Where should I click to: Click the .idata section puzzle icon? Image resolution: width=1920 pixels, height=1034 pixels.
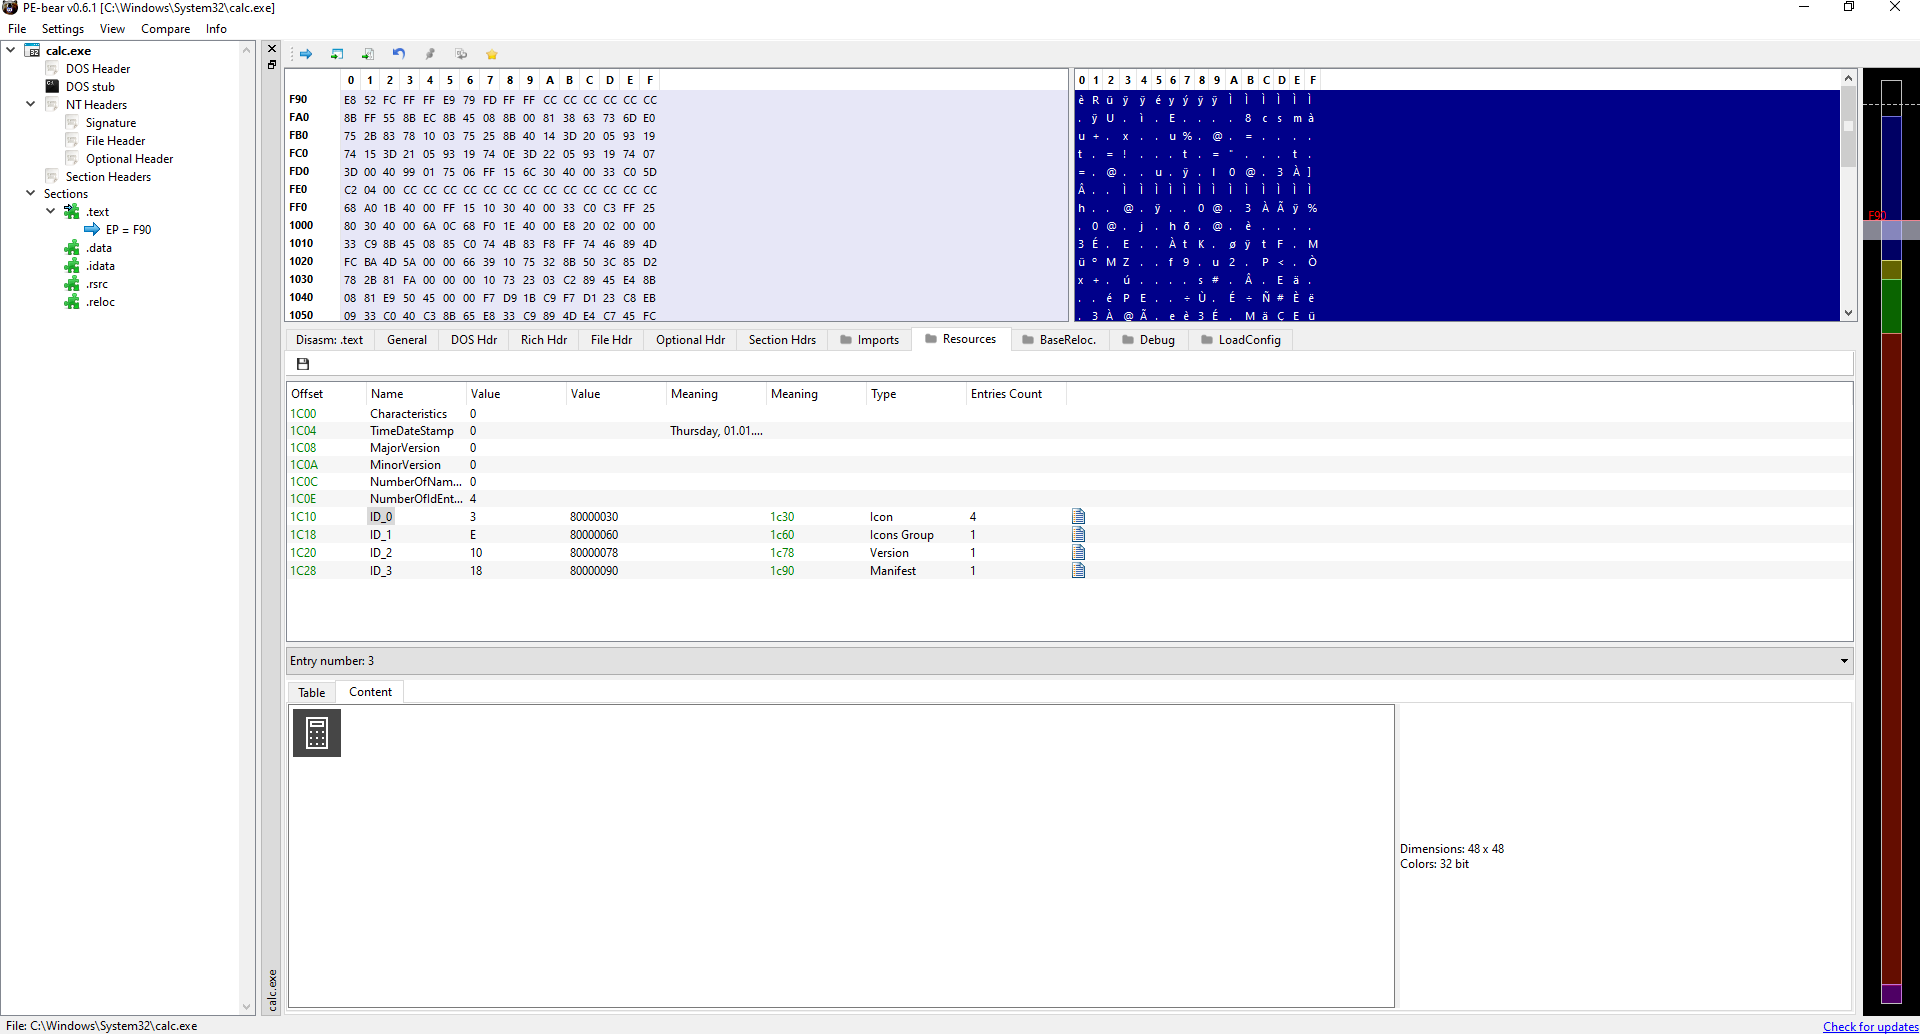point(72,265)
